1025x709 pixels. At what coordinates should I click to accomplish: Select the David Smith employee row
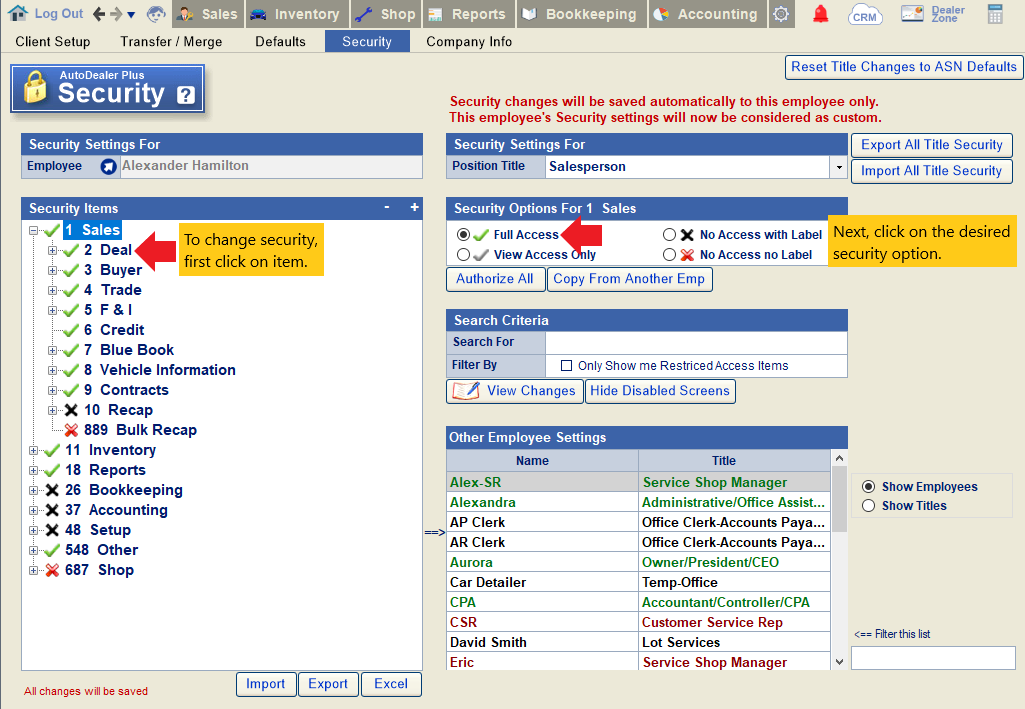[x=638, y=642]
